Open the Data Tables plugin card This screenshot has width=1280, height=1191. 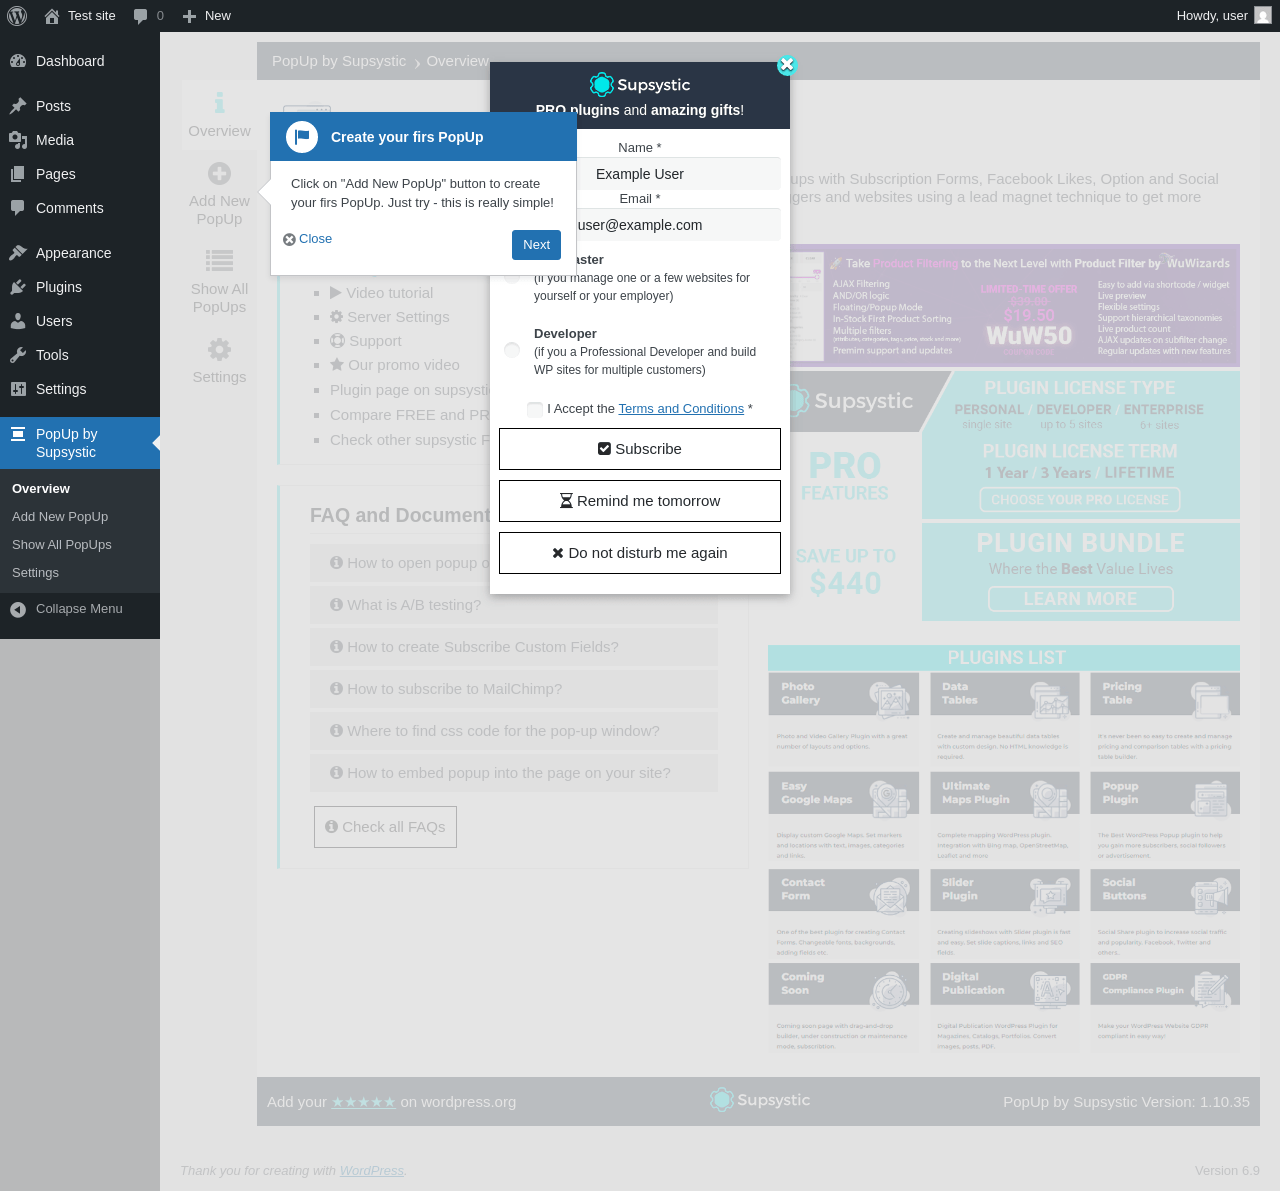click(1004, 718)
